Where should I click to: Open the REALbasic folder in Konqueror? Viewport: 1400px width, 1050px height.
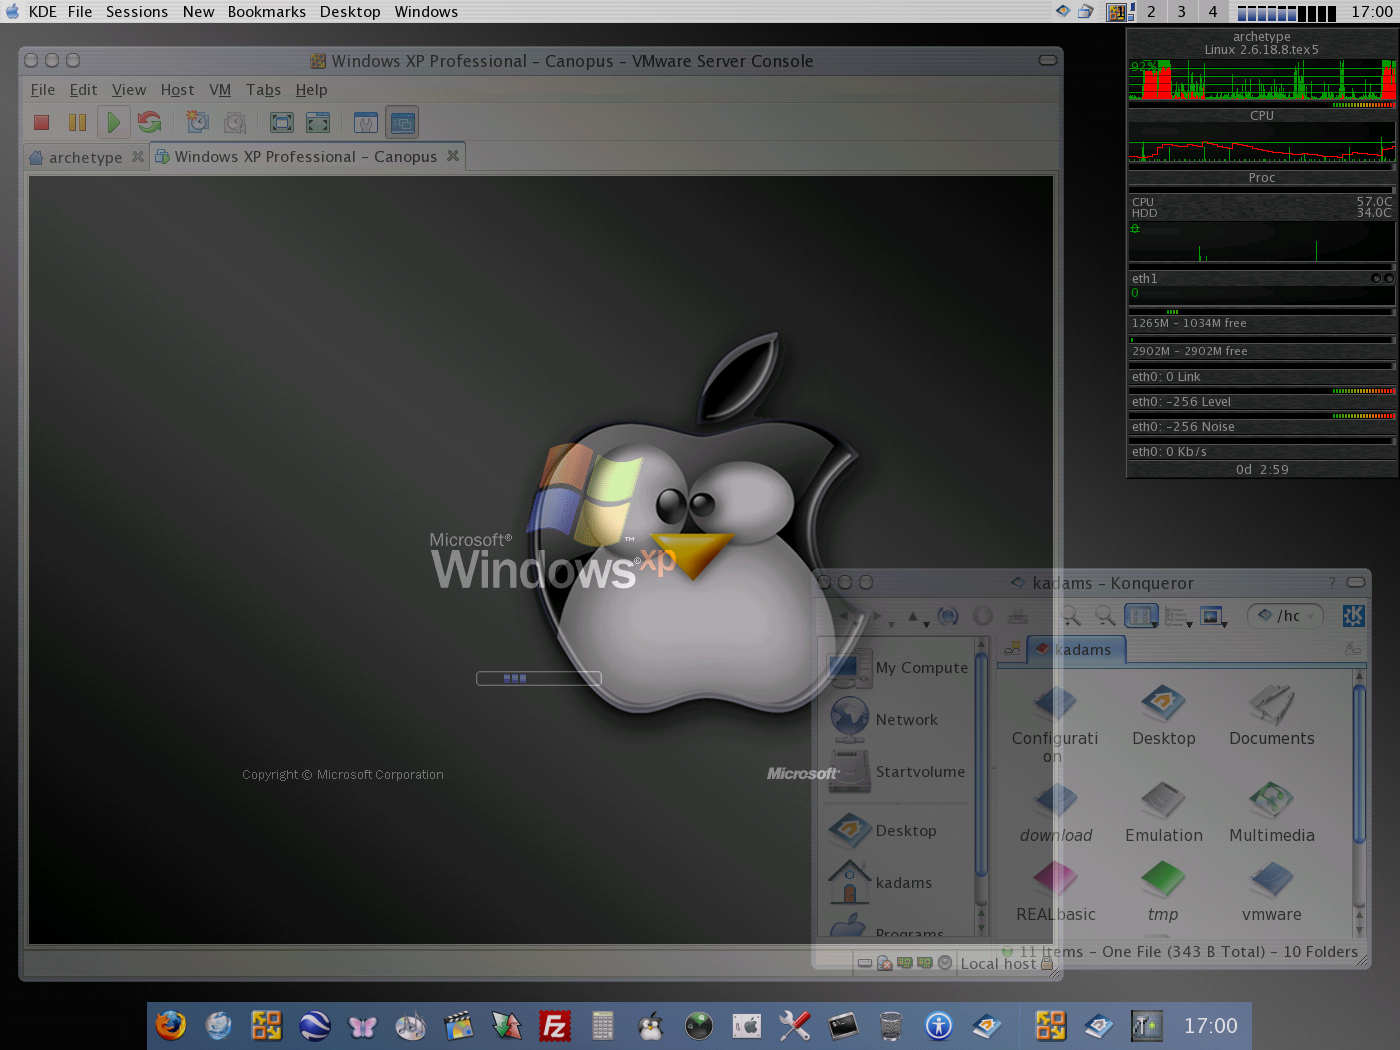pyautogui.click(x=1055, y=892)
